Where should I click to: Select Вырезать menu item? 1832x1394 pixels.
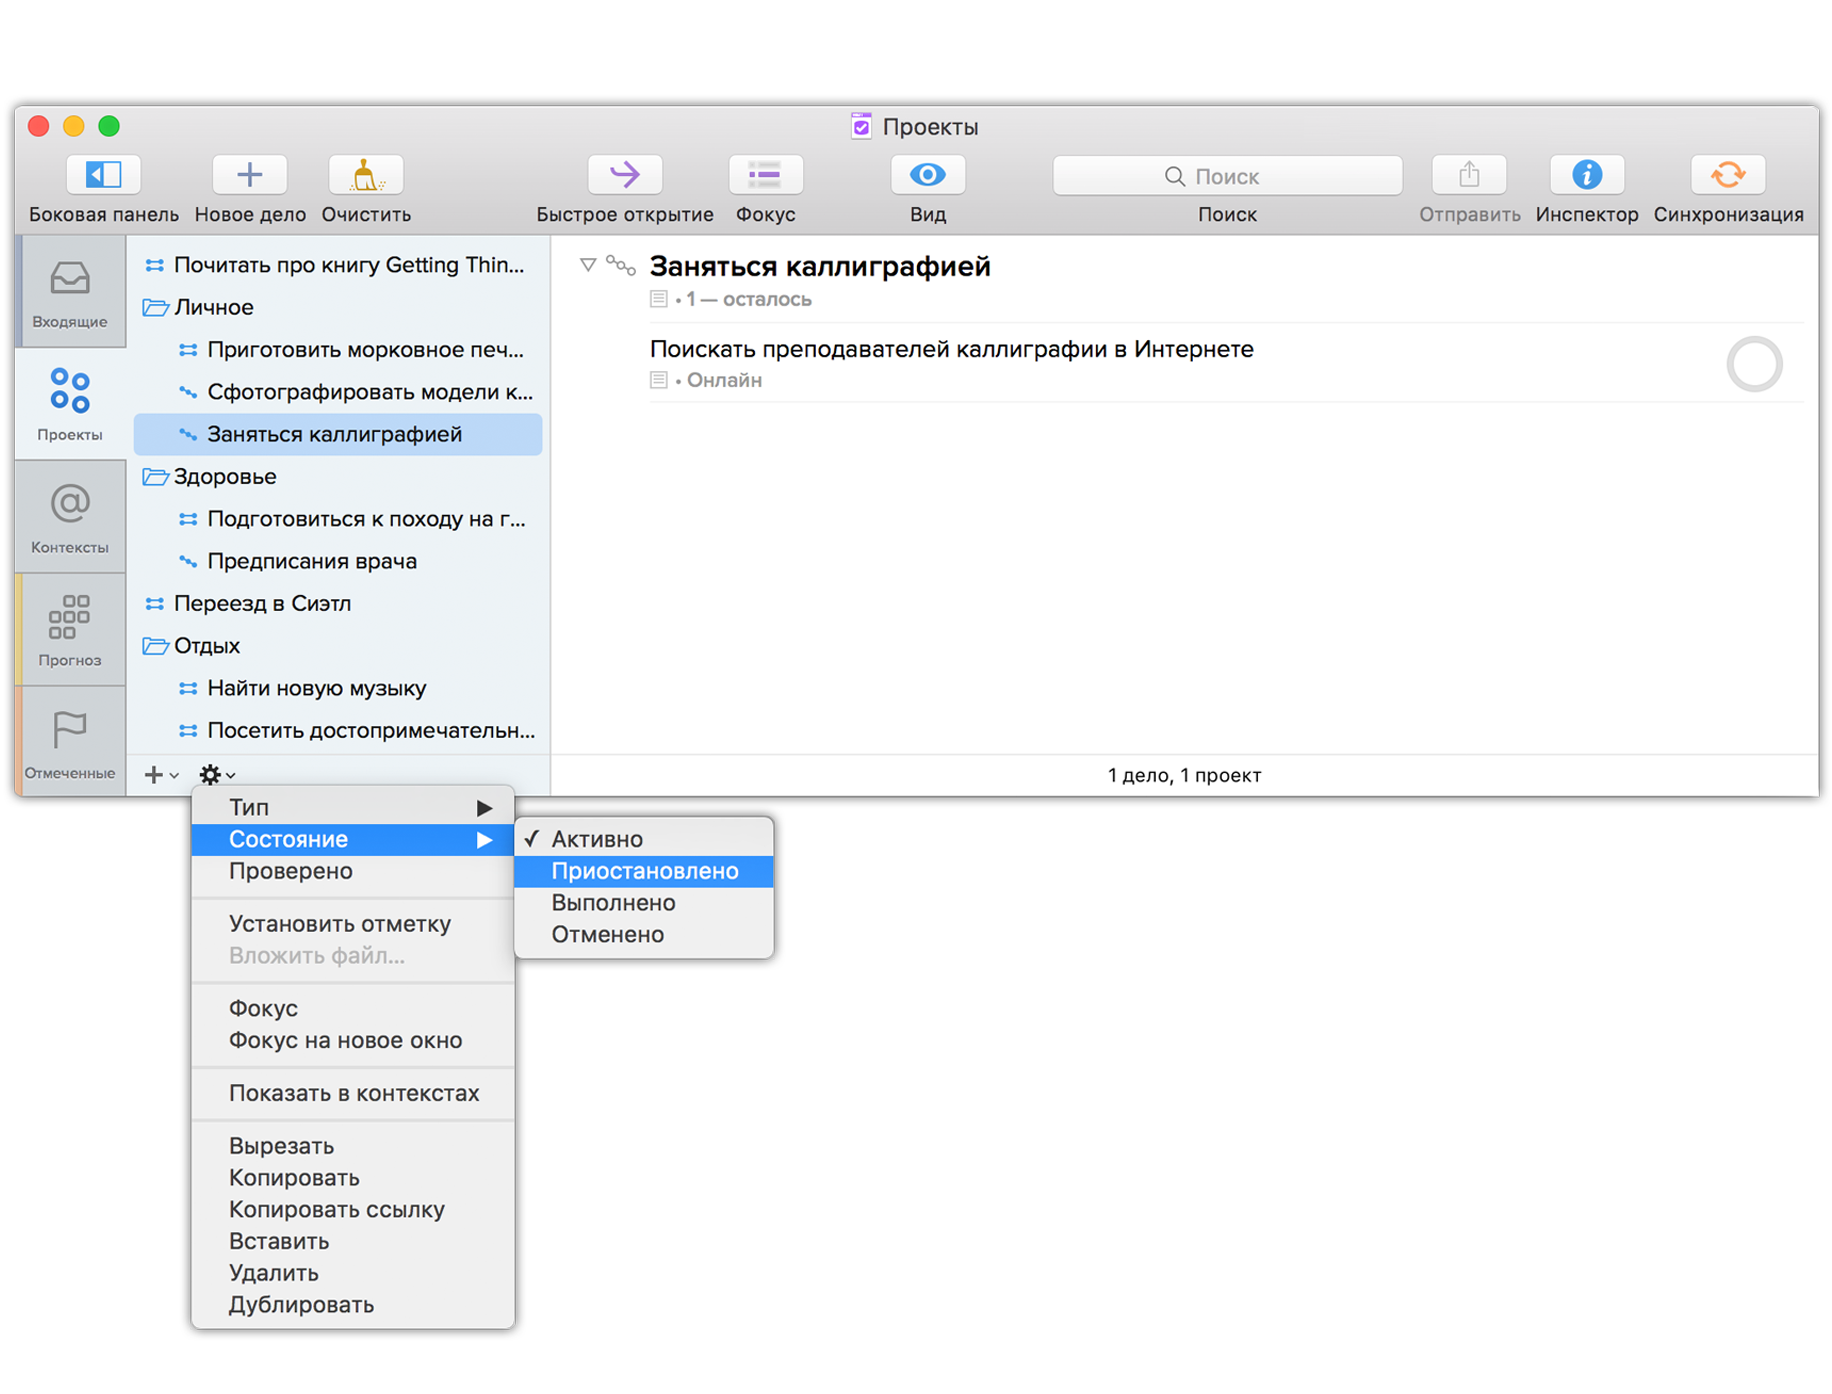pos(353,1146)
